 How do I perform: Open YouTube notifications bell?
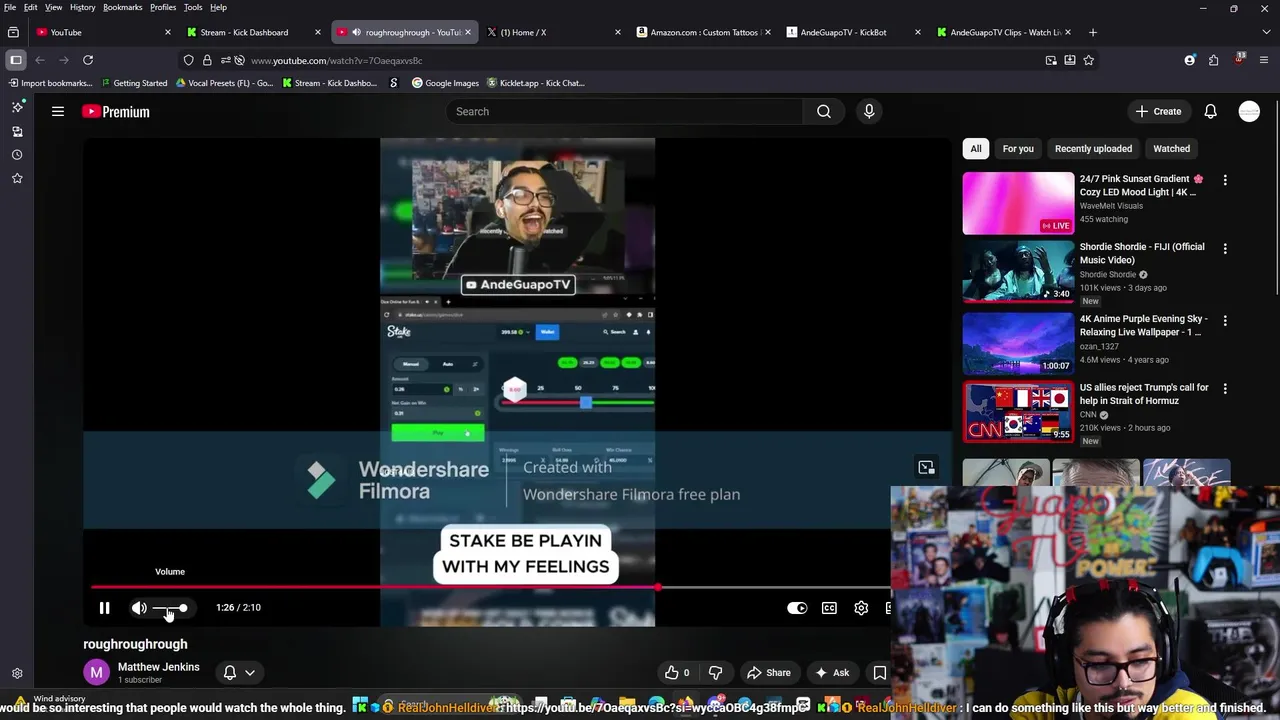(x=1210, y=111)
